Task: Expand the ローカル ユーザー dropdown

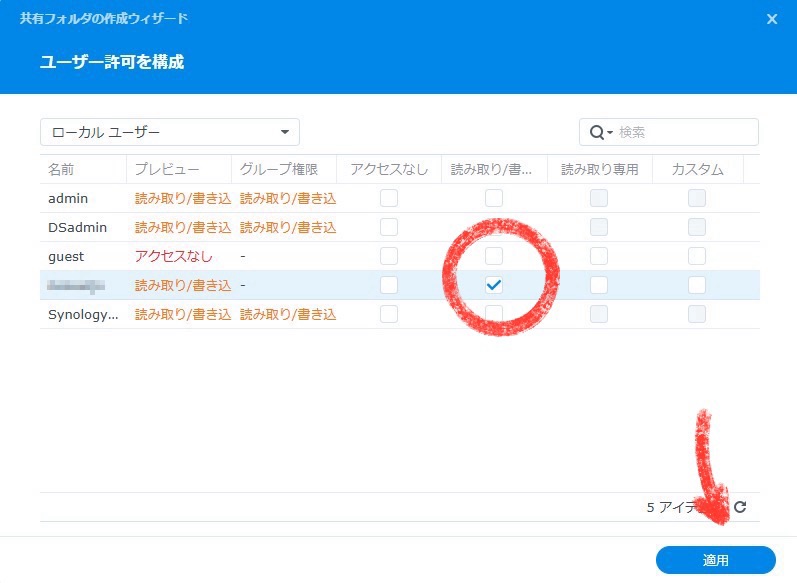Action: pos(170,132)
